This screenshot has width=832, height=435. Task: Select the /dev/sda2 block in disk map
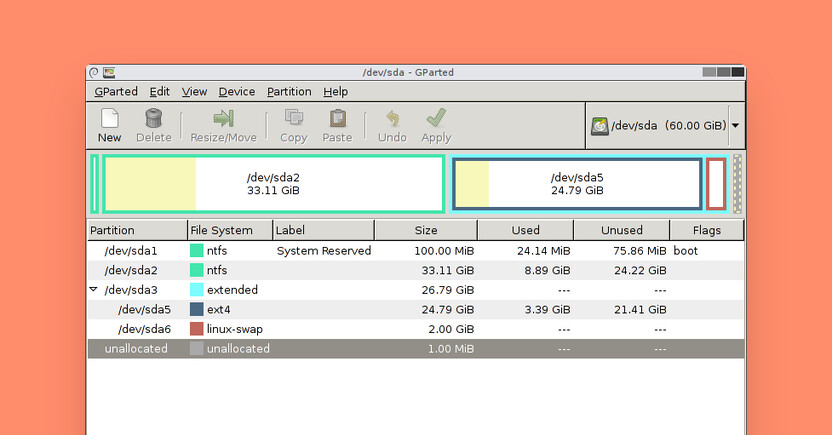(273, 183)
